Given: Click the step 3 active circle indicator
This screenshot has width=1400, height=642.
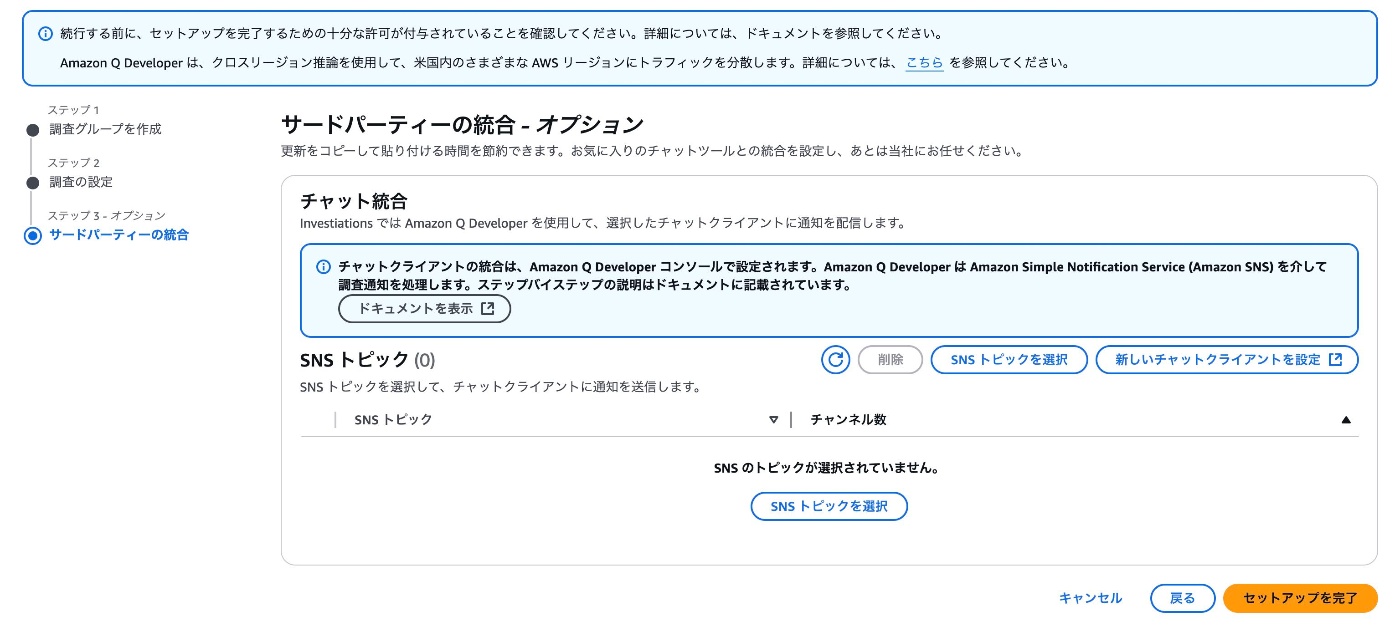Looking at the screenshot, I should [33, 236].
